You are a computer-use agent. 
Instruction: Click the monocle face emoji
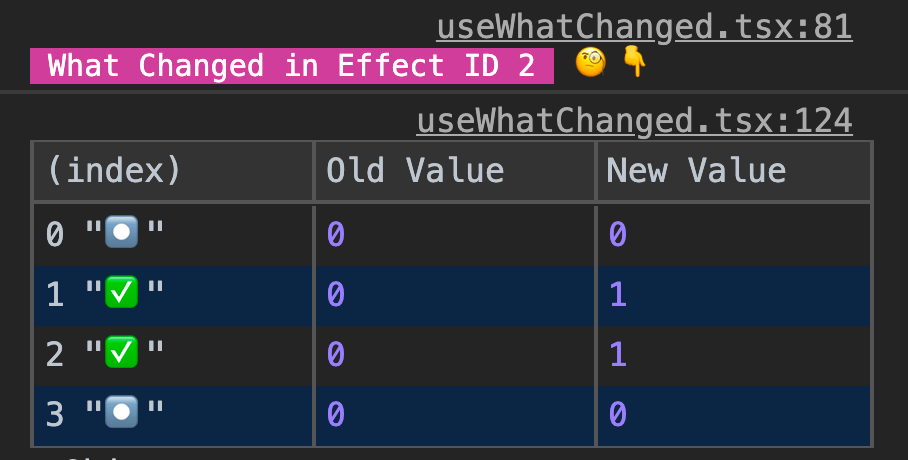pyautogui.click(x=590, y=63)
